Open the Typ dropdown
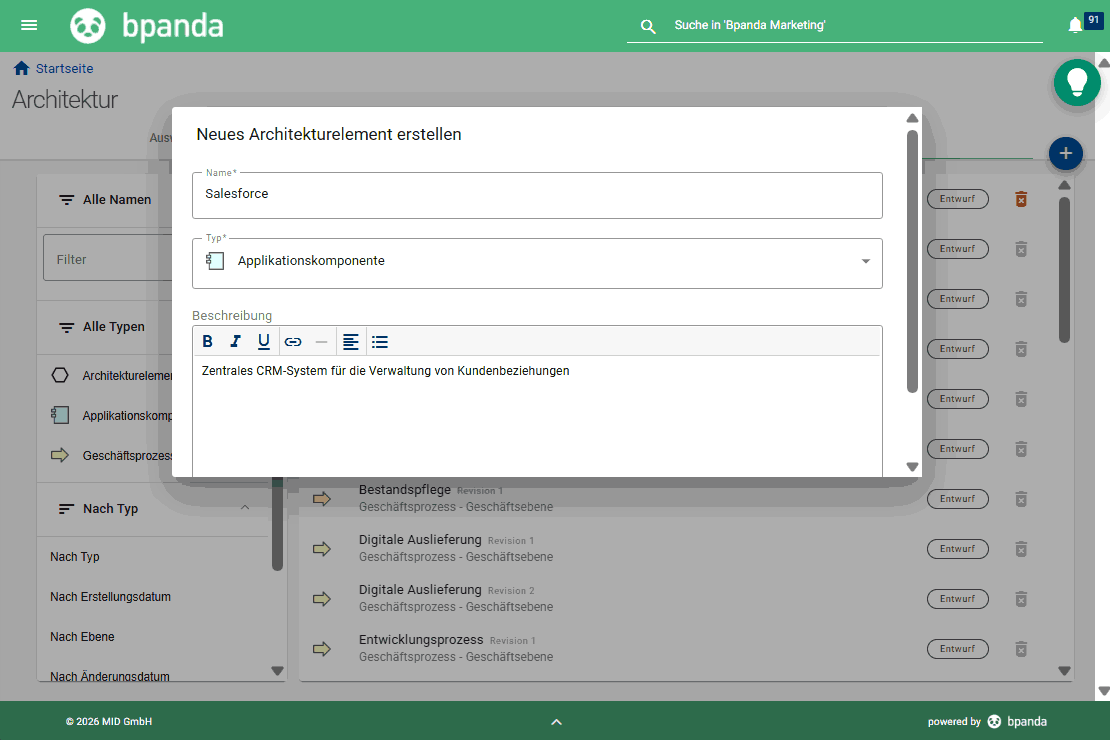1110x740 pixels. click(864, 260)
